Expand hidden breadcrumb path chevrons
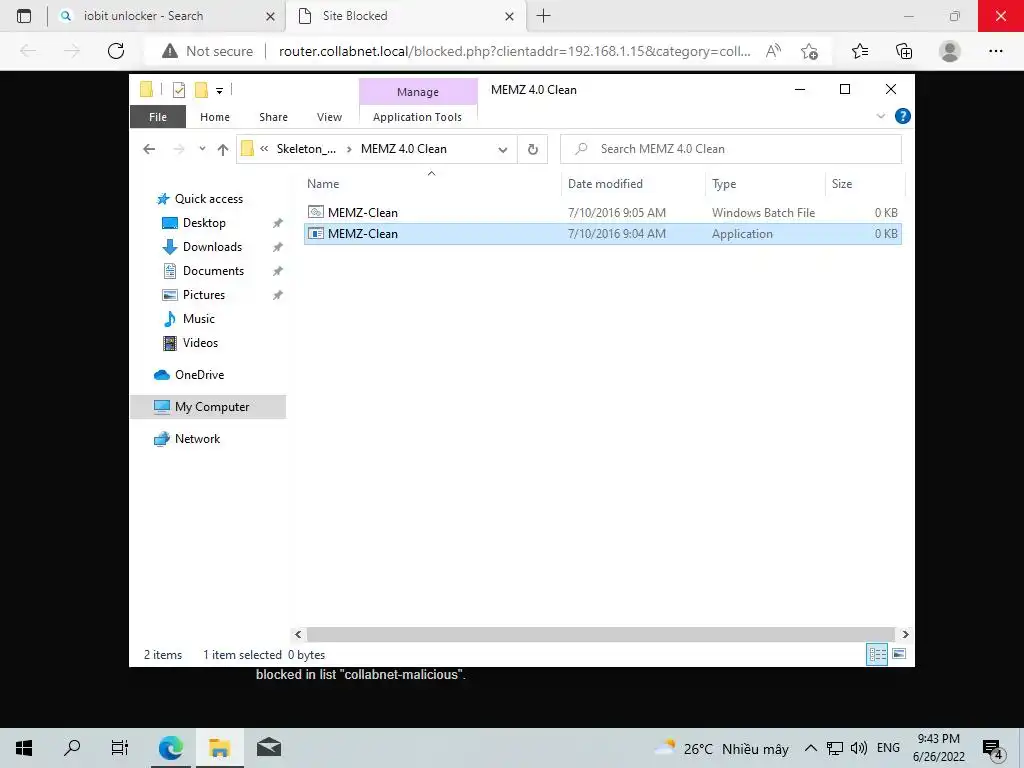This screenshot has width=1024, height=768. coord(264,149)
